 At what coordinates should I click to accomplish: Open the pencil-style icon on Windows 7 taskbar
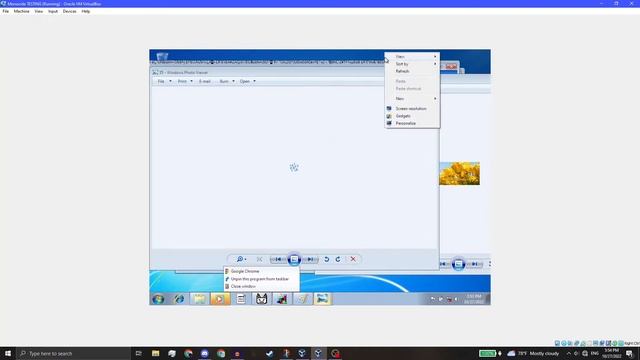tap(302, 299)
